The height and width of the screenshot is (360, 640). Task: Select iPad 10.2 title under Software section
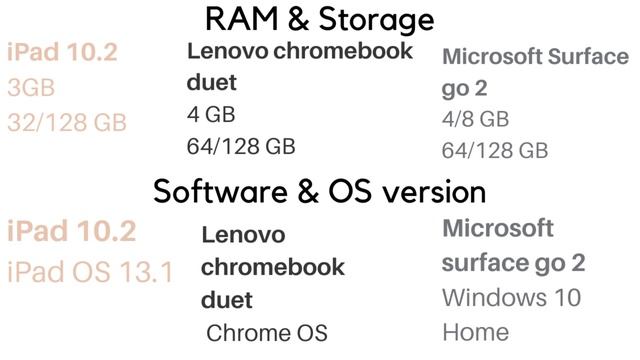click(x=71, y=231)
